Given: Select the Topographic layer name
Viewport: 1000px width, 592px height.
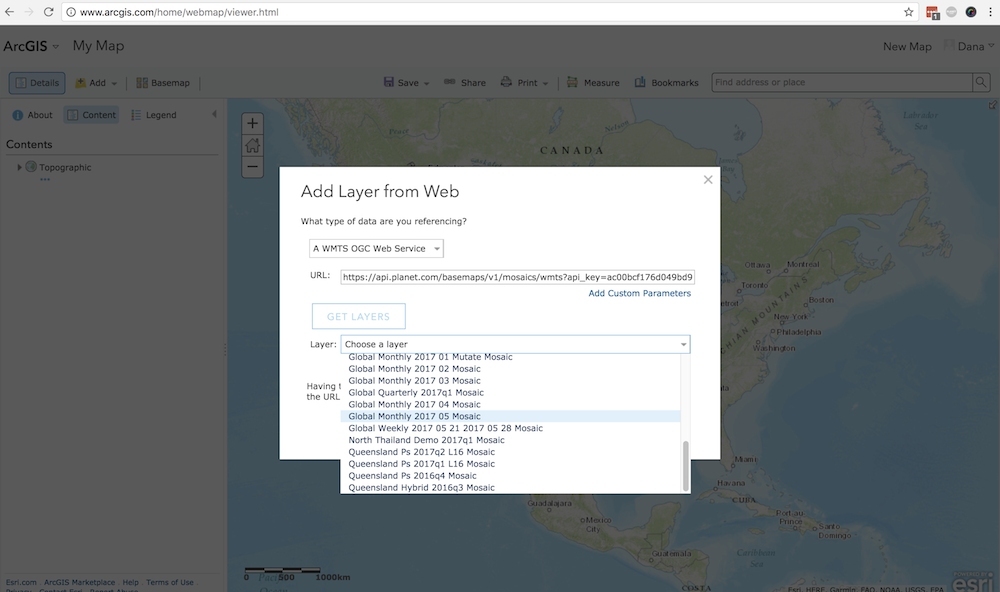Looking at the screenshot, I should coord(65,167).
